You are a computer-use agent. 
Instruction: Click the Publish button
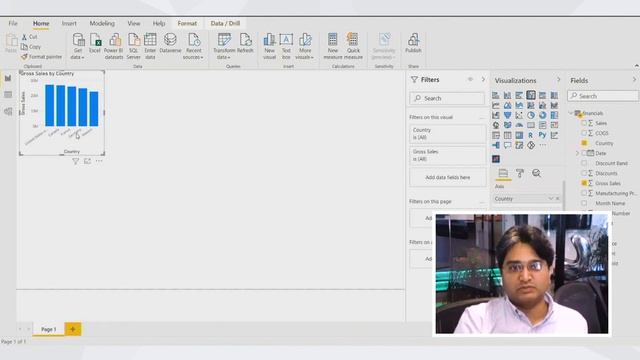(x=413, y=43)
